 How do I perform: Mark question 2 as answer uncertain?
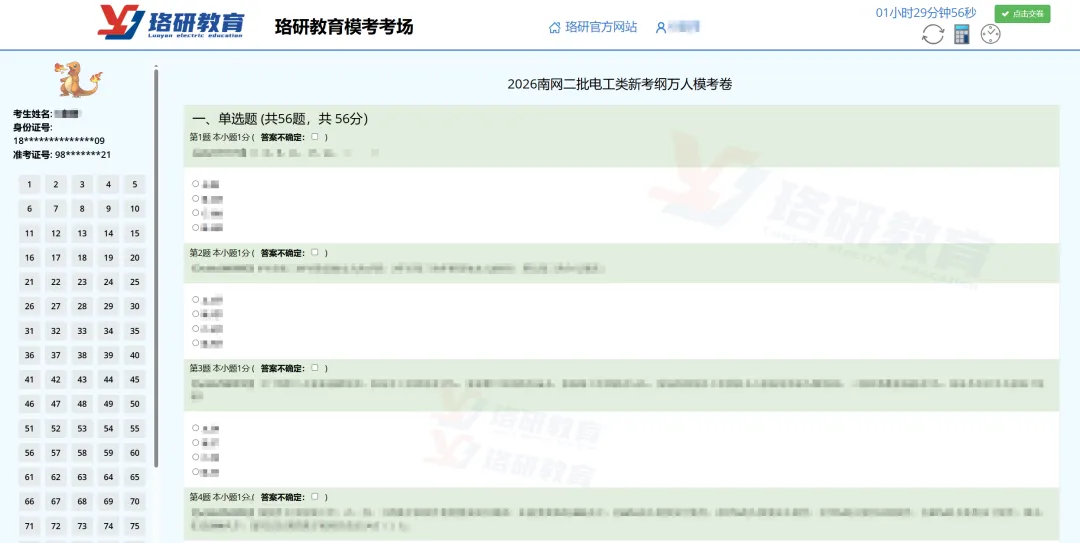pos(315,252)
